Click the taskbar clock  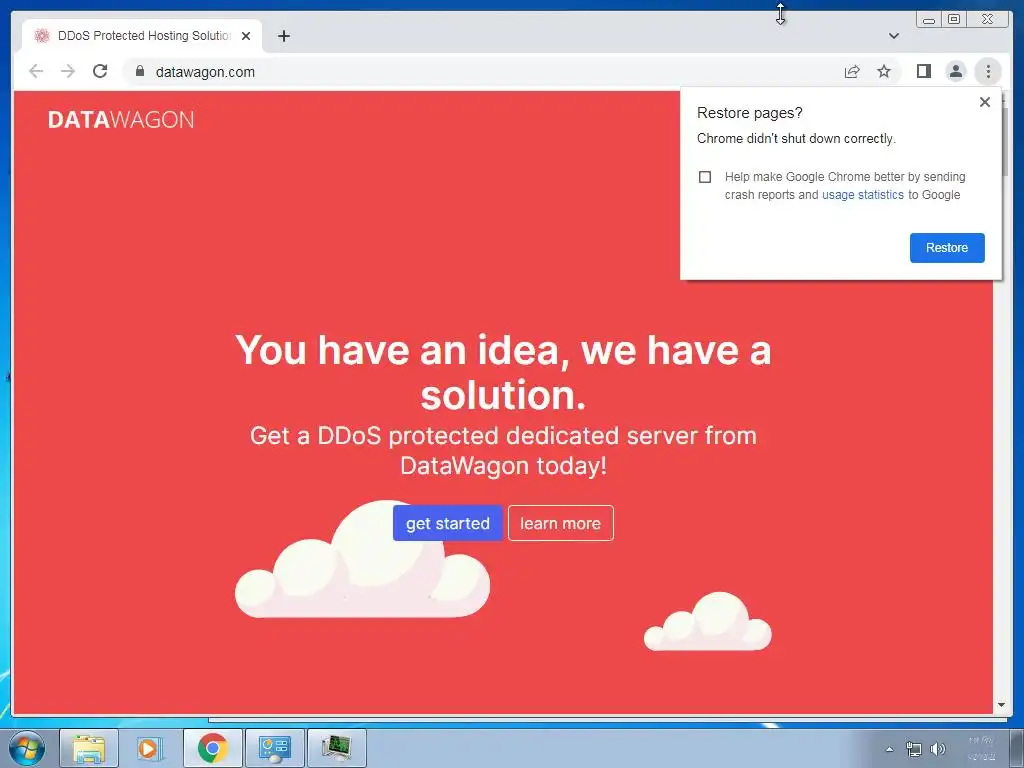981,748
